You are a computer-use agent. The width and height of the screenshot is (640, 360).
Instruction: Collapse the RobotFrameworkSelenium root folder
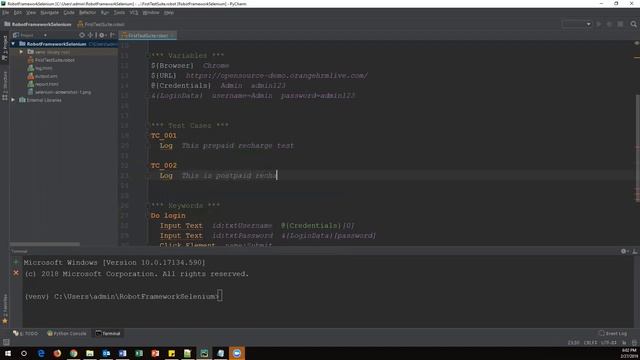13,44
